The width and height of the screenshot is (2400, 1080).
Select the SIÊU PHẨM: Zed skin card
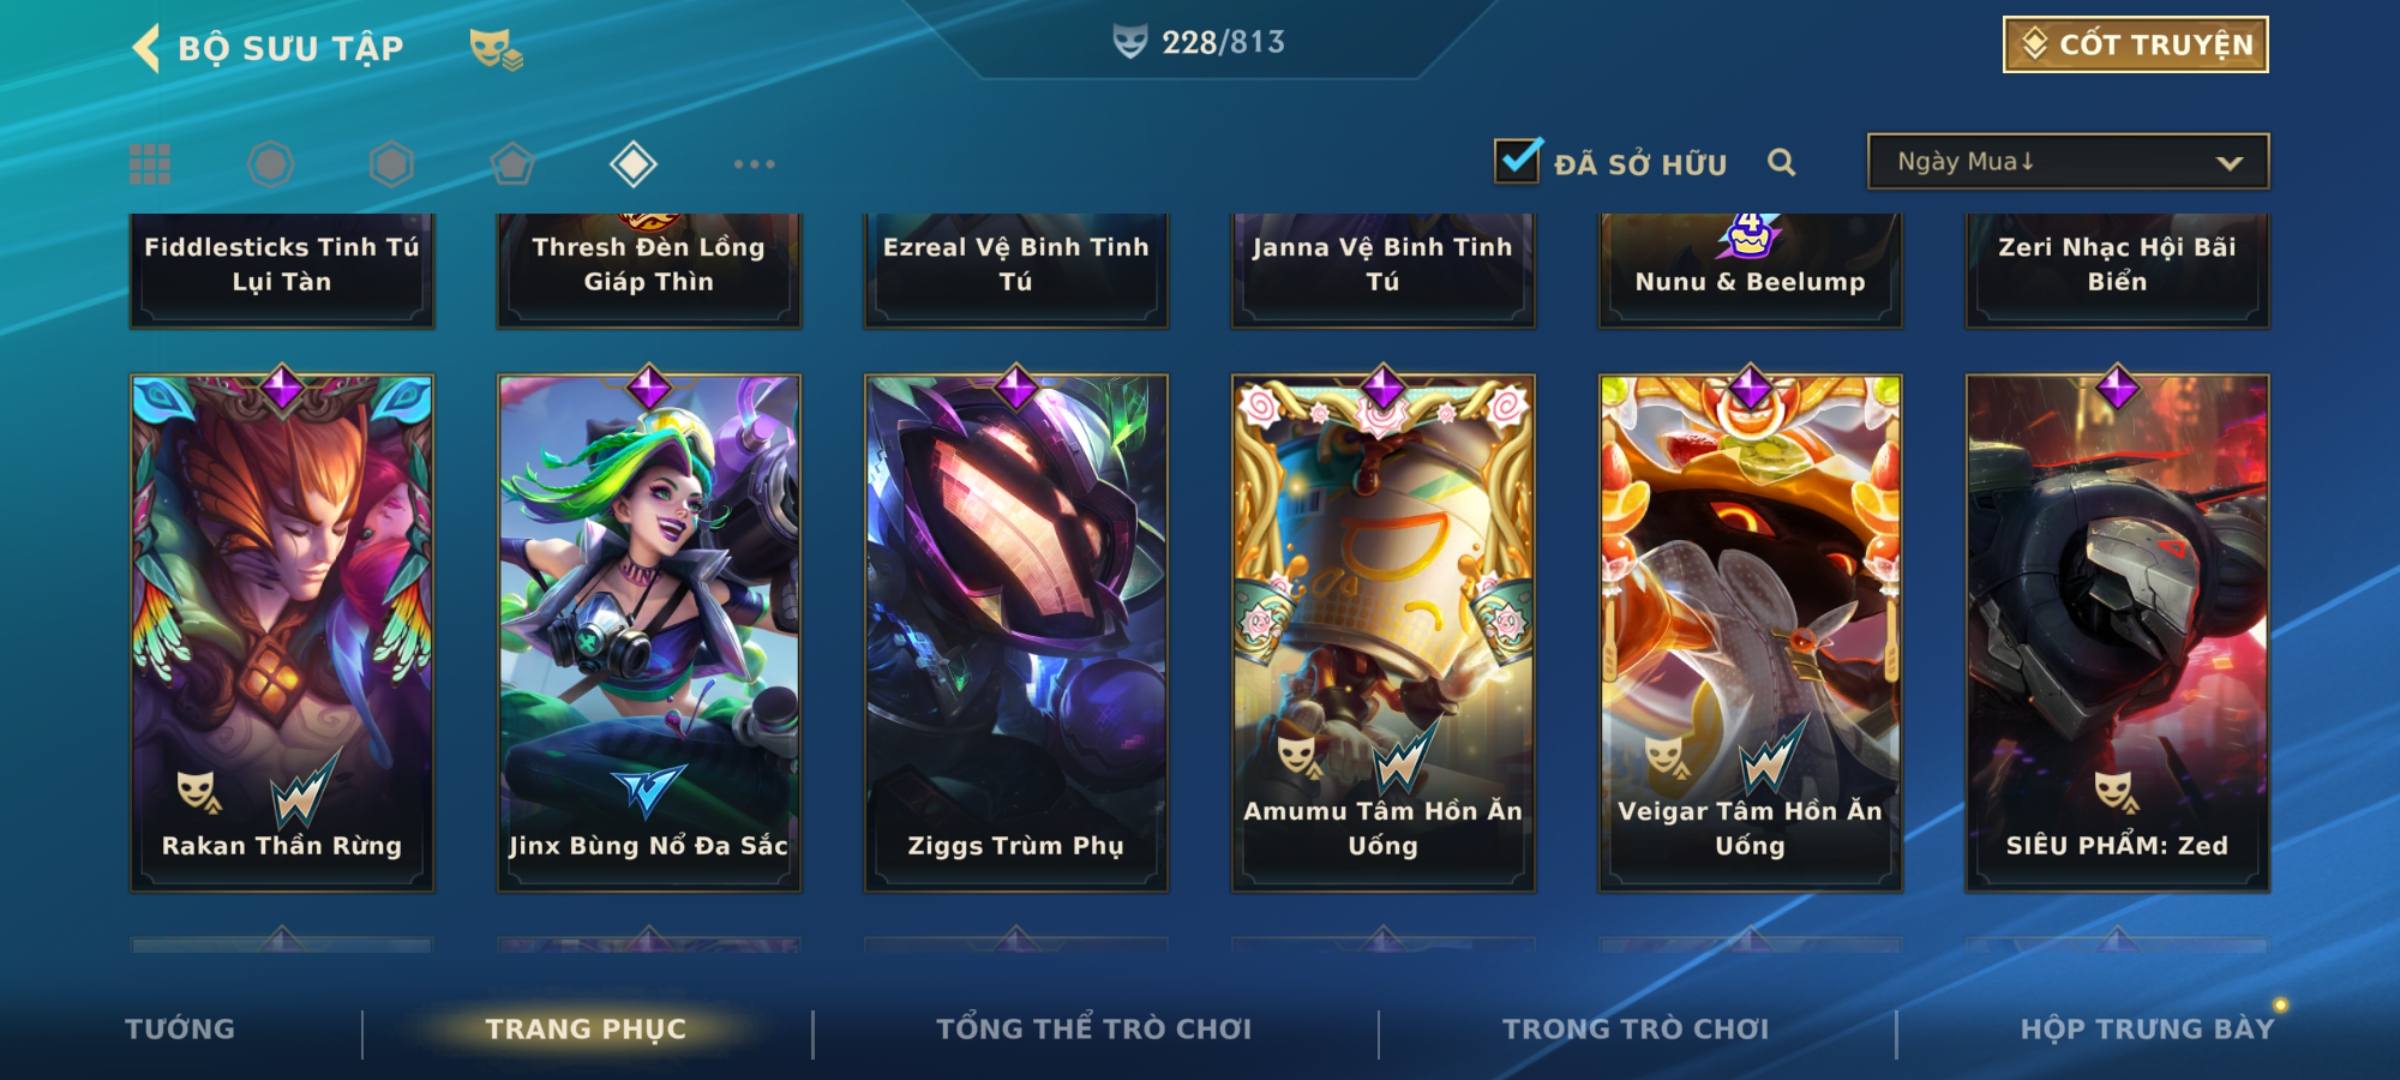(x=2117, y=632)
